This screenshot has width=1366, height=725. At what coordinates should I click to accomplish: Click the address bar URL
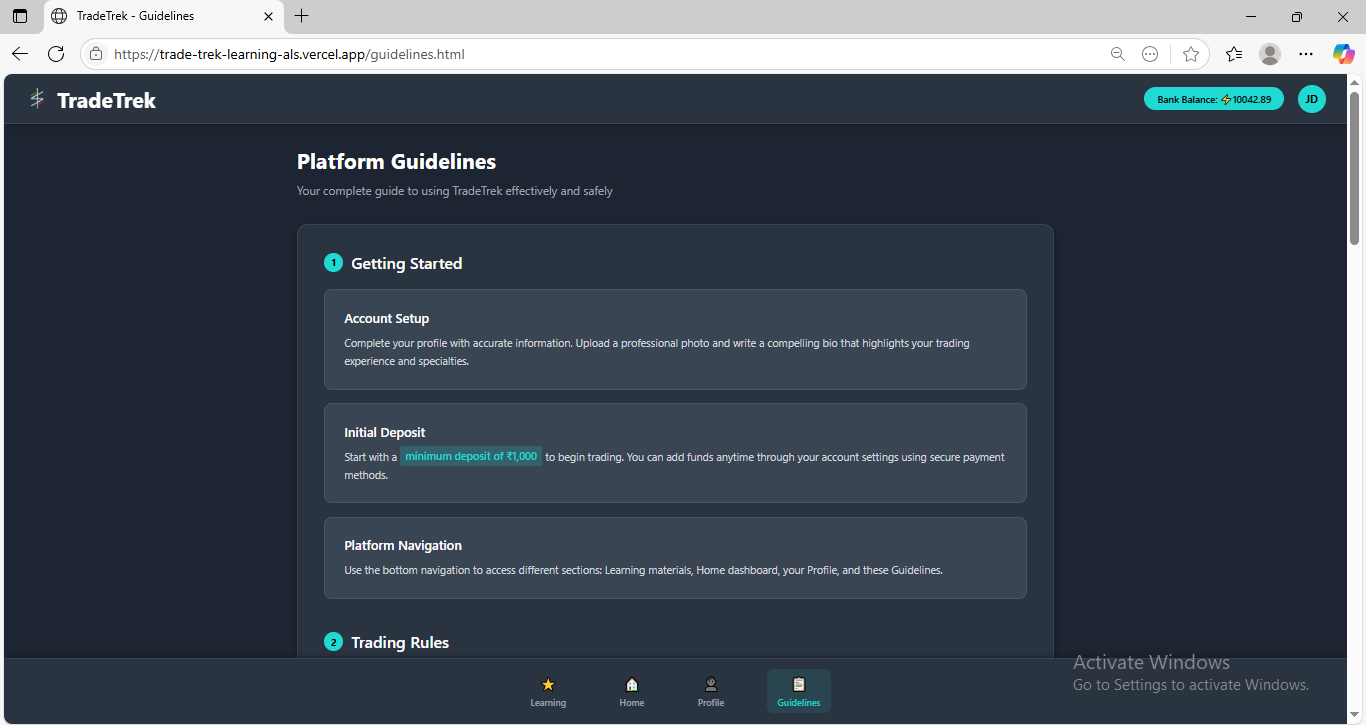click(289, 54)
